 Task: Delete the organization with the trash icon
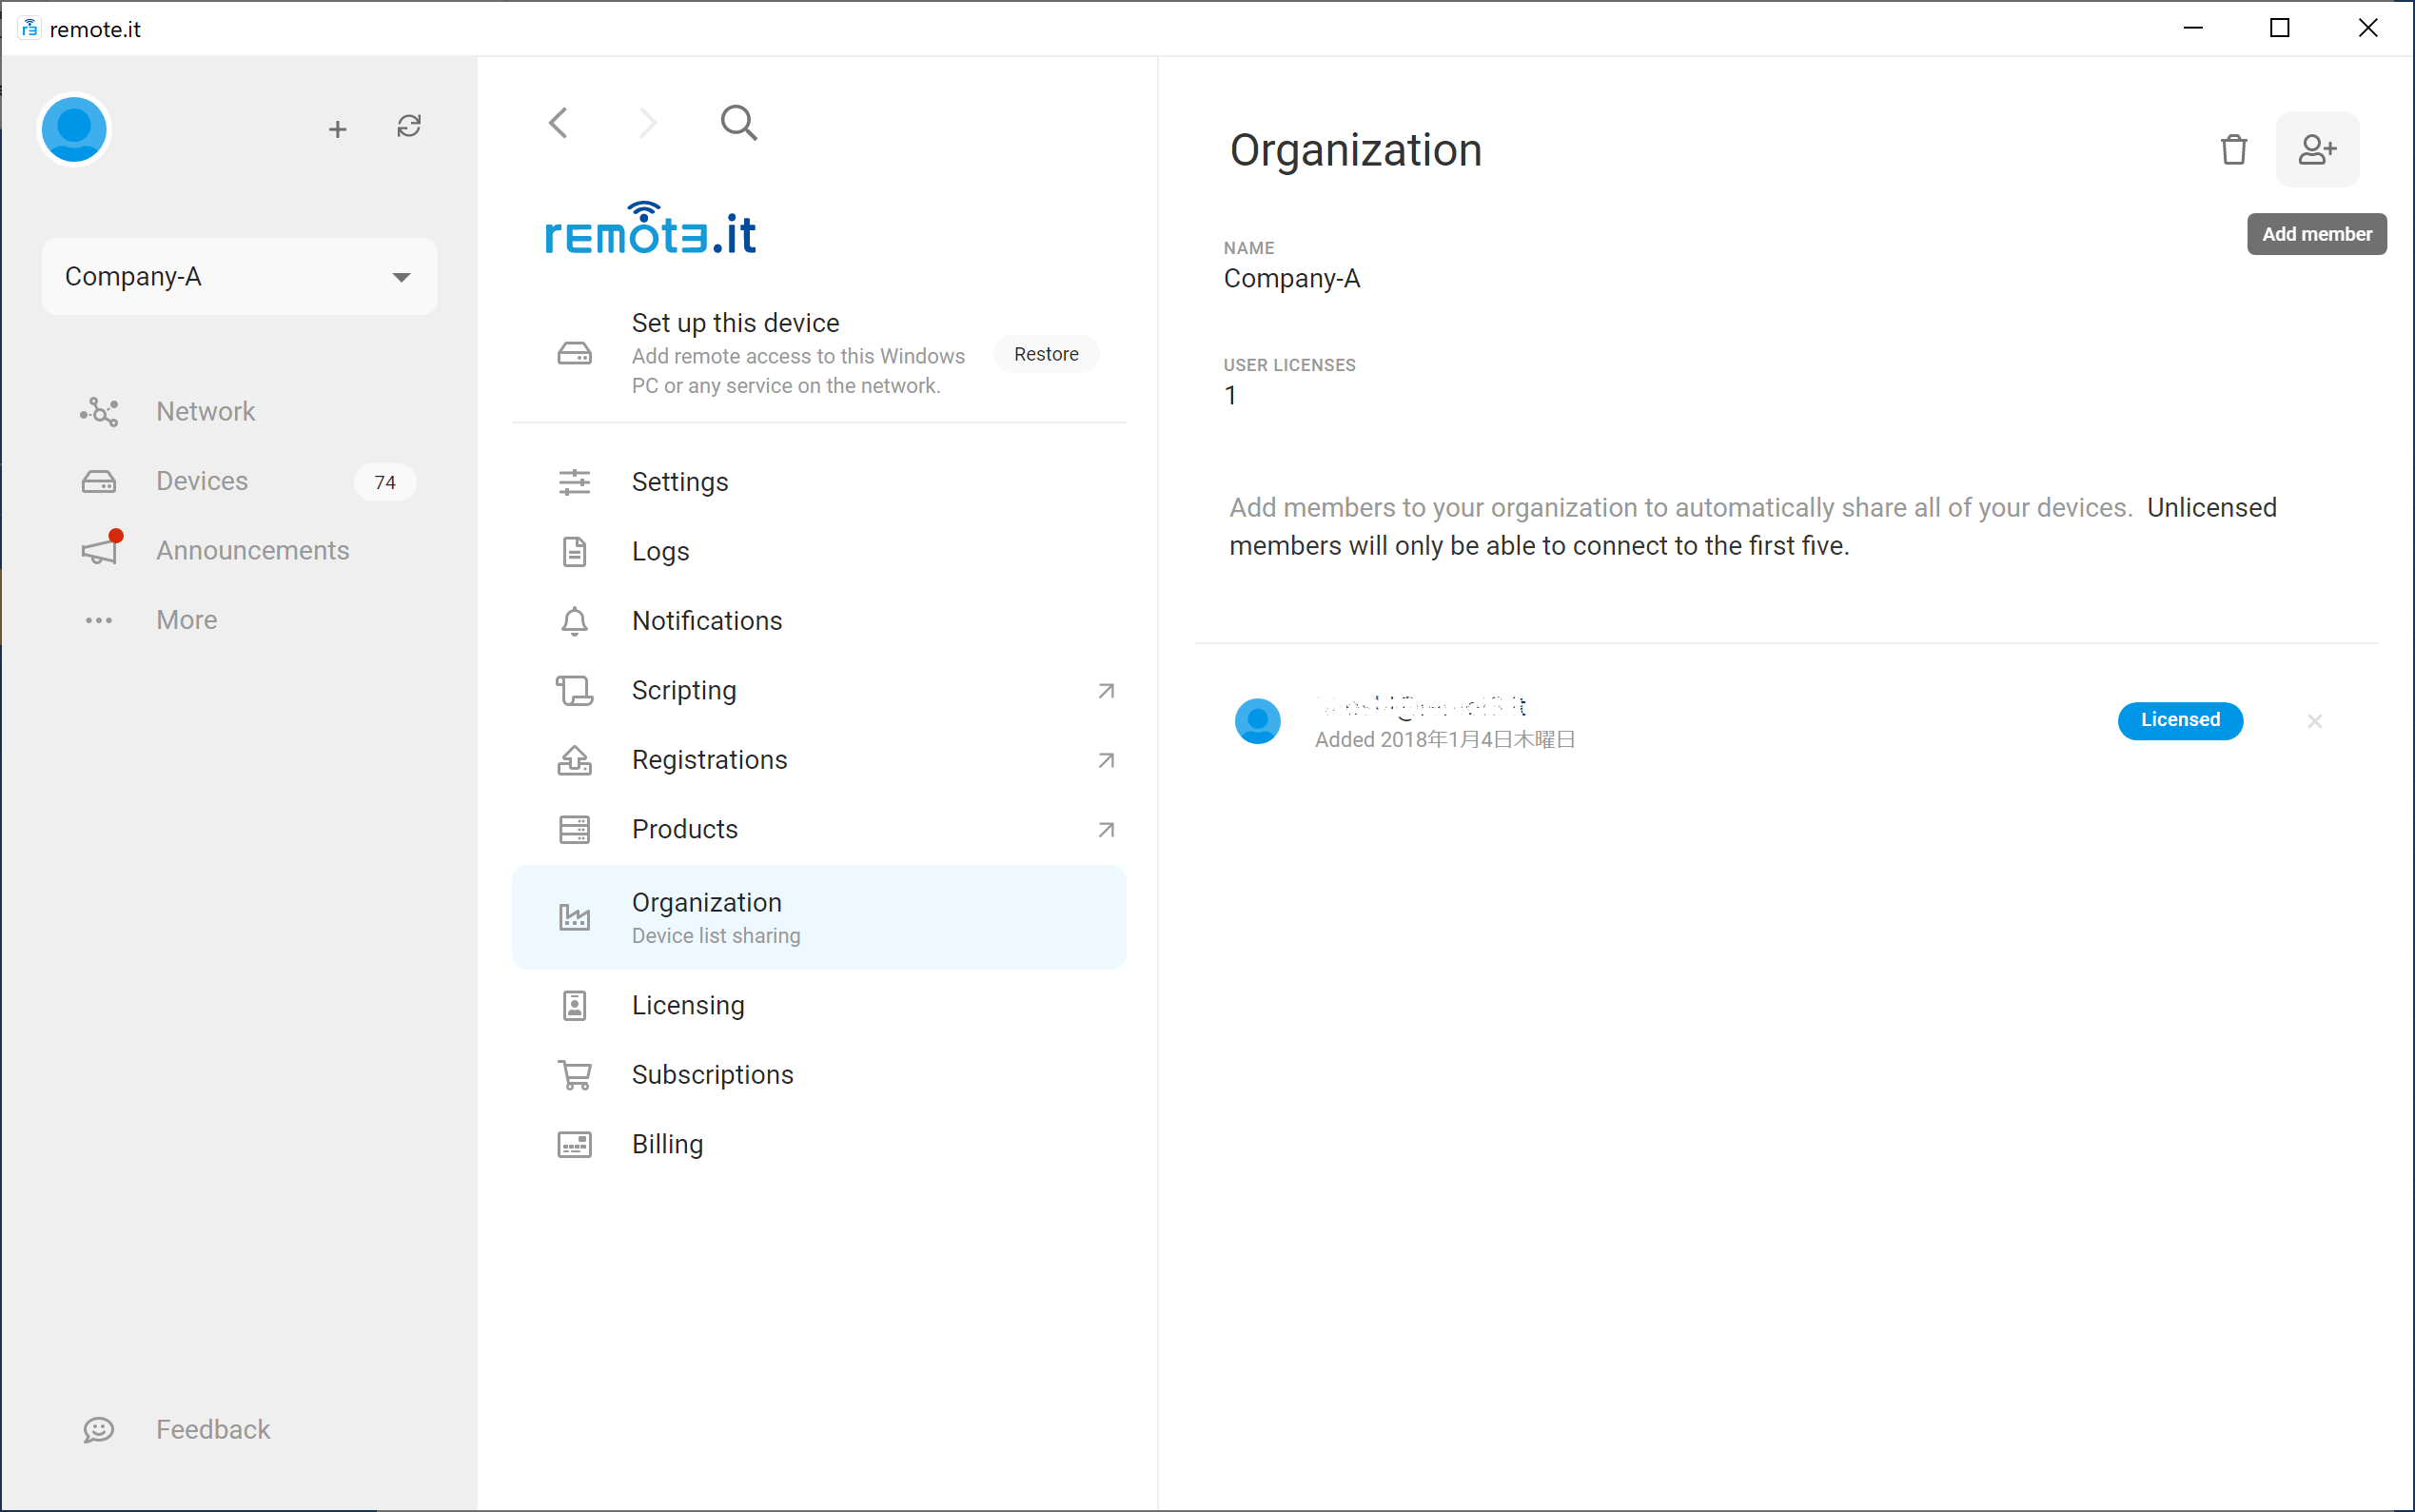[x=2233, y=149]
